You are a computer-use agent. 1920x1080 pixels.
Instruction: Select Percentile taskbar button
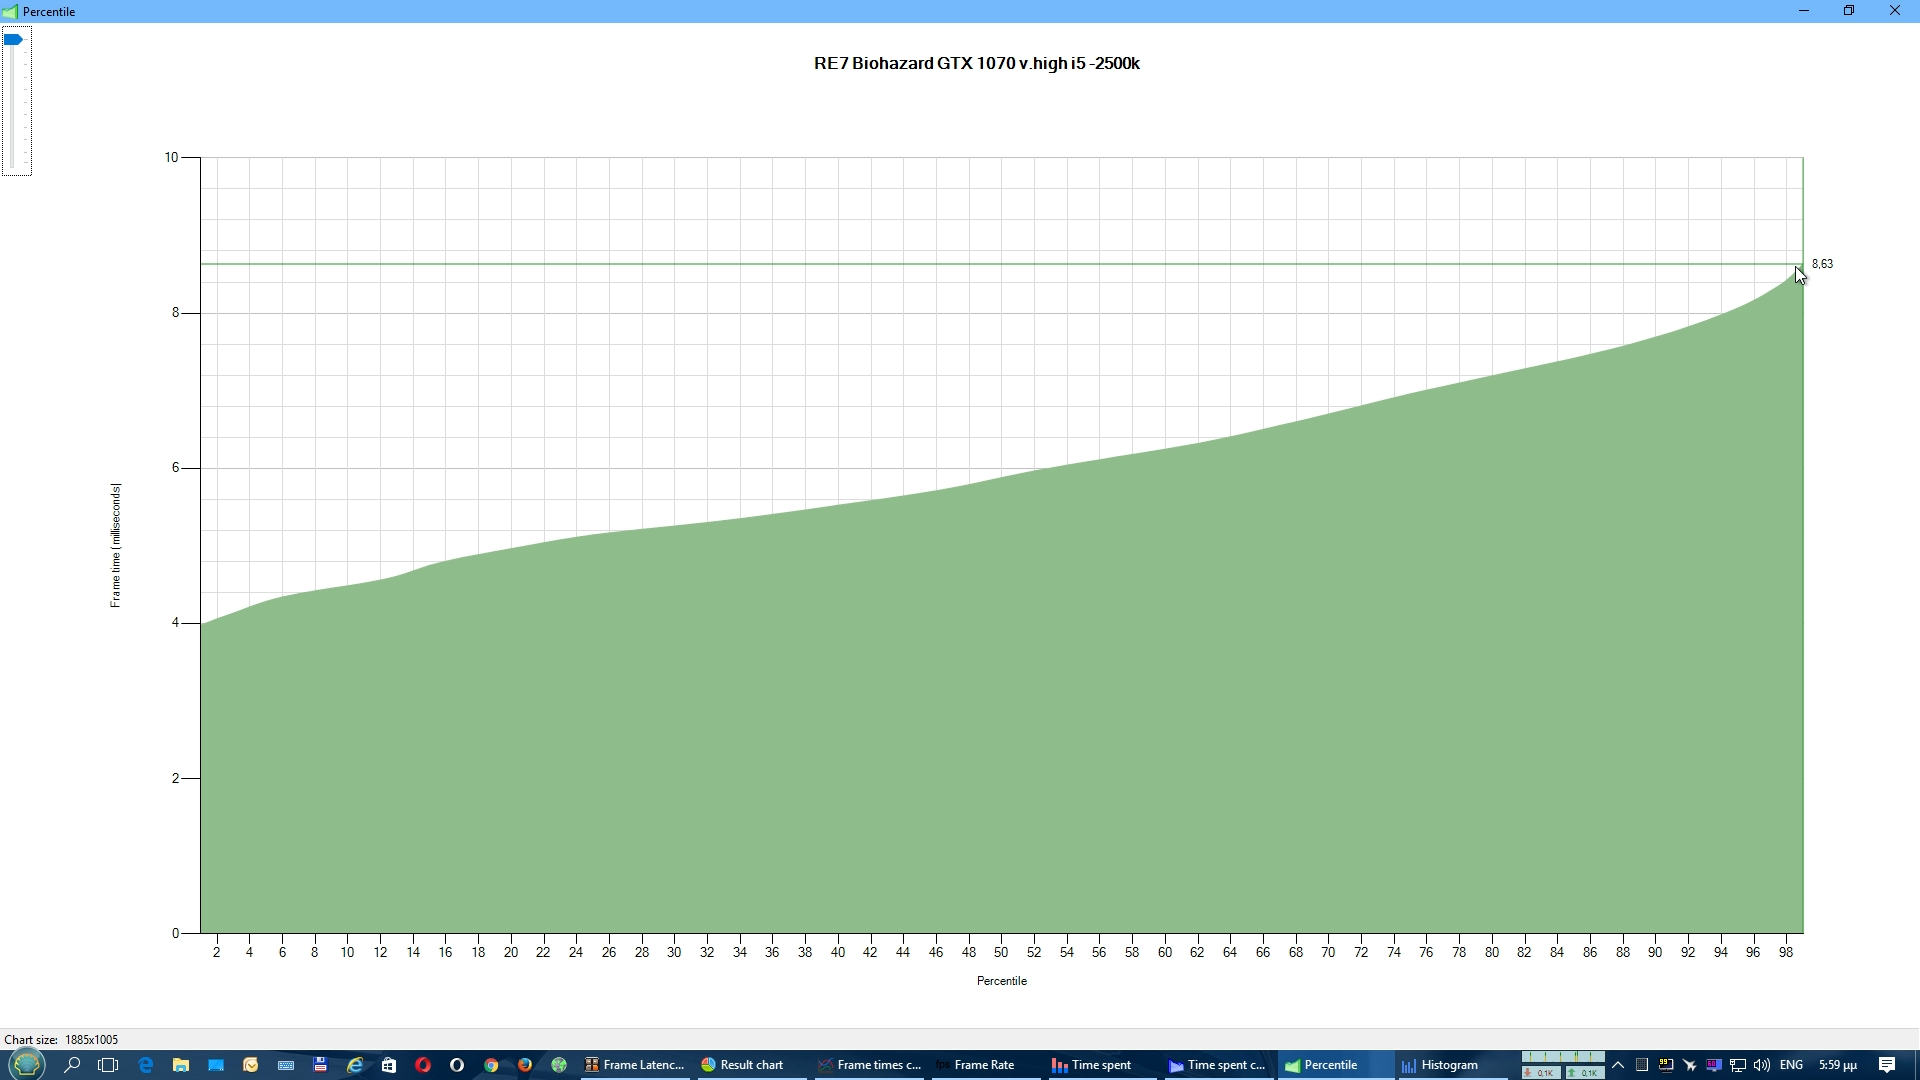click(x=1334, y=1065)
